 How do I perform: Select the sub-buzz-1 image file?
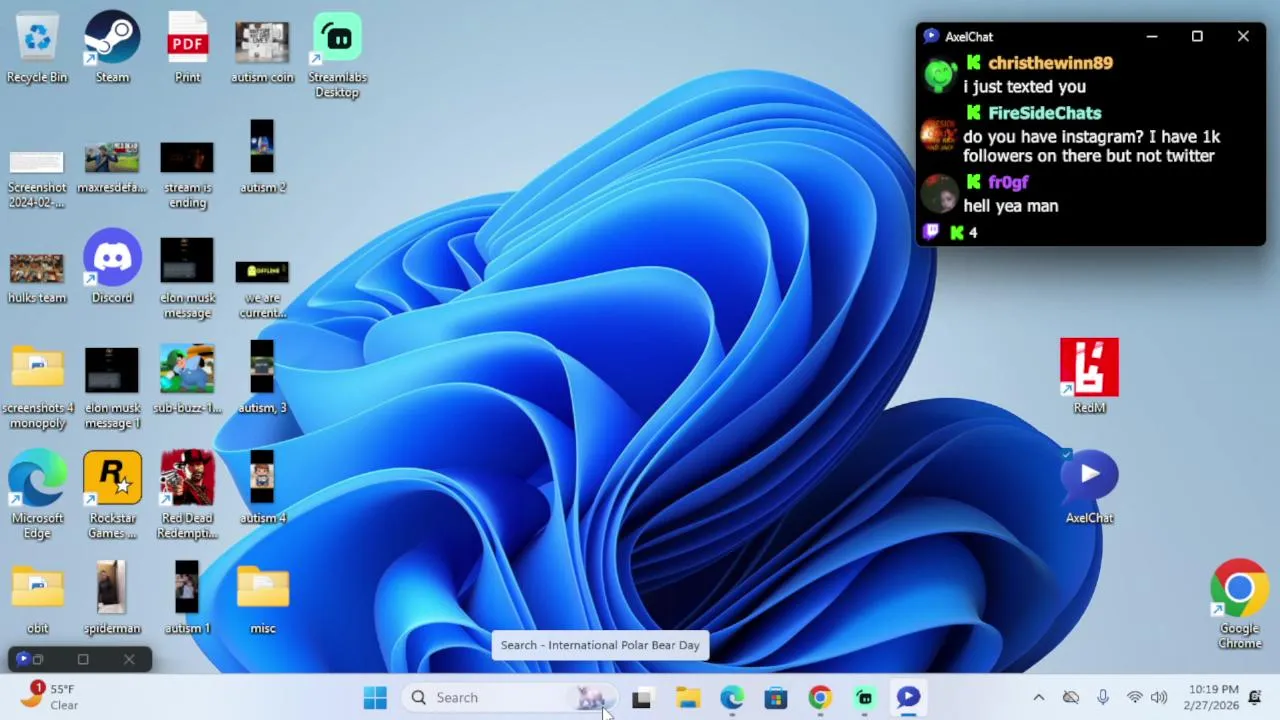tap(187, 380)
